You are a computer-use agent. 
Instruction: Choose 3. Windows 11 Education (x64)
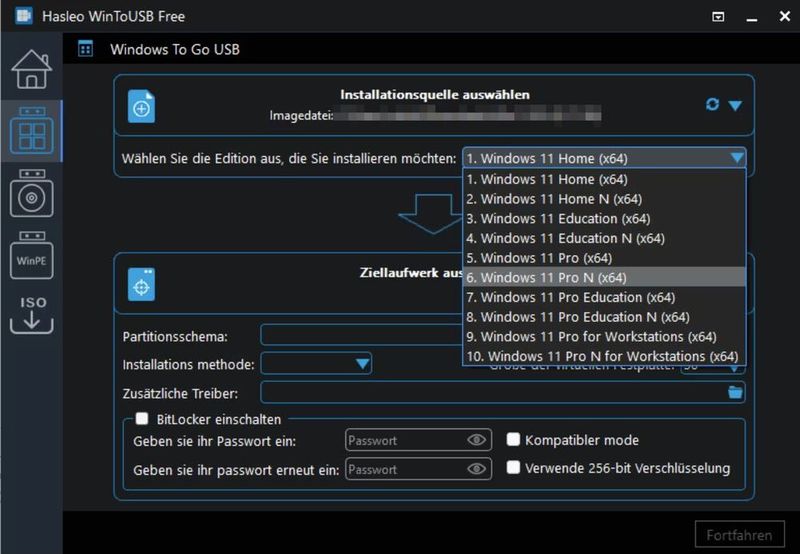604,219
